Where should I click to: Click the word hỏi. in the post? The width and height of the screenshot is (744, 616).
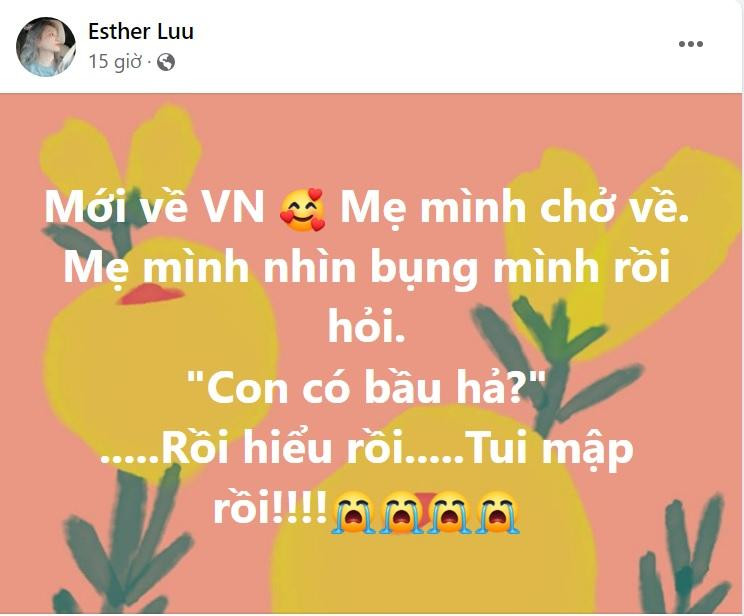(x=367, y=327)
